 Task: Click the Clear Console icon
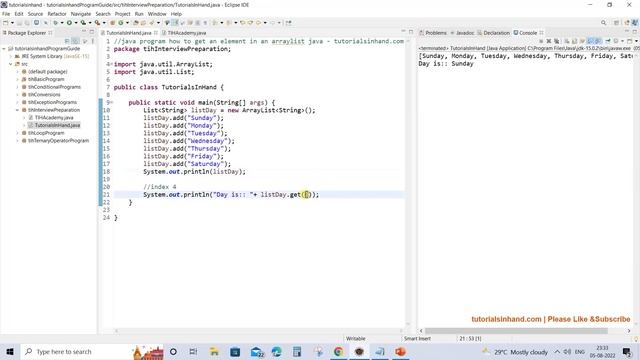point(567,41)
